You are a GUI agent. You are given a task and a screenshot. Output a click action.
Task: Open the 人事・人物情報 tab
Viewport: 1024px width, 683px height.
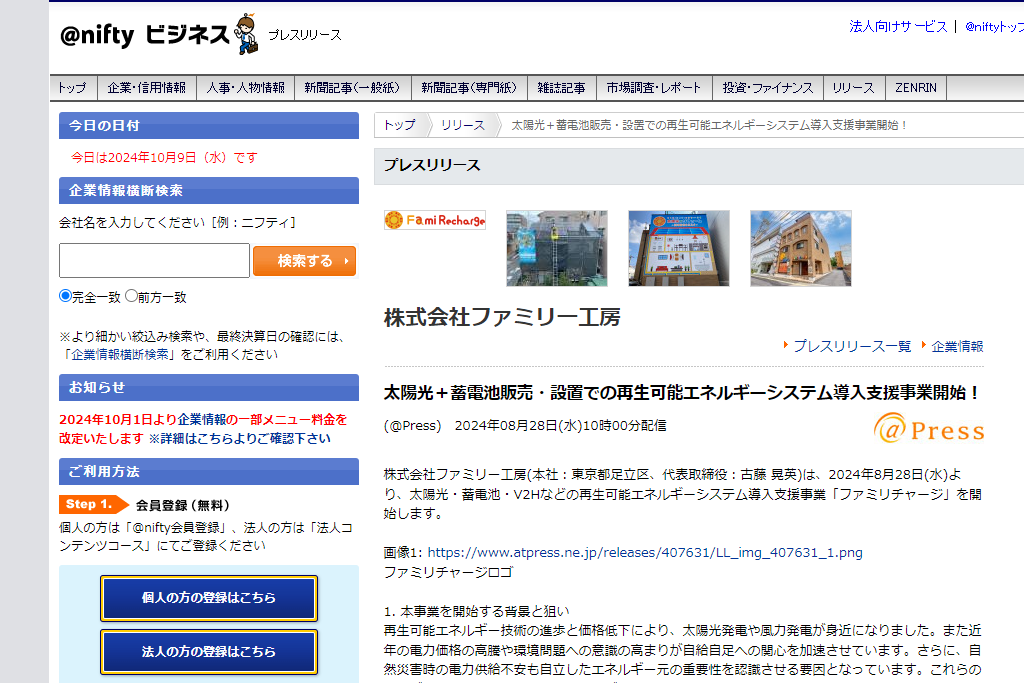(x=246, y=88)
